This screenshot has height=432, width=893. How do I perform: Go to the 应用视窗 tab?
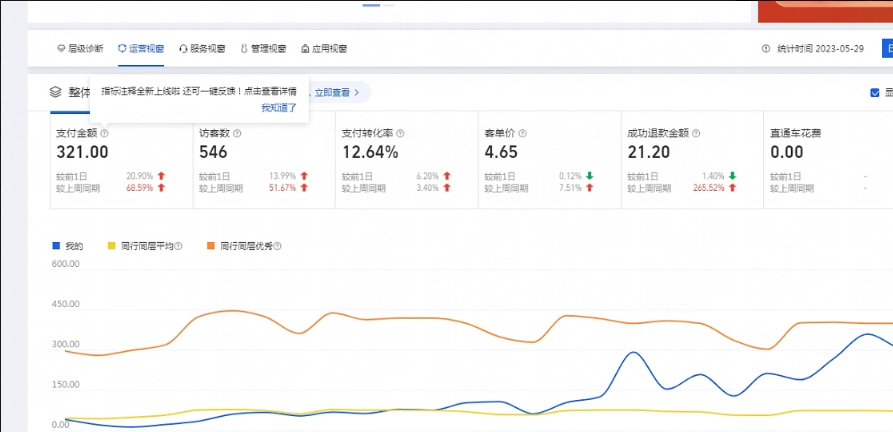(324, 48)
